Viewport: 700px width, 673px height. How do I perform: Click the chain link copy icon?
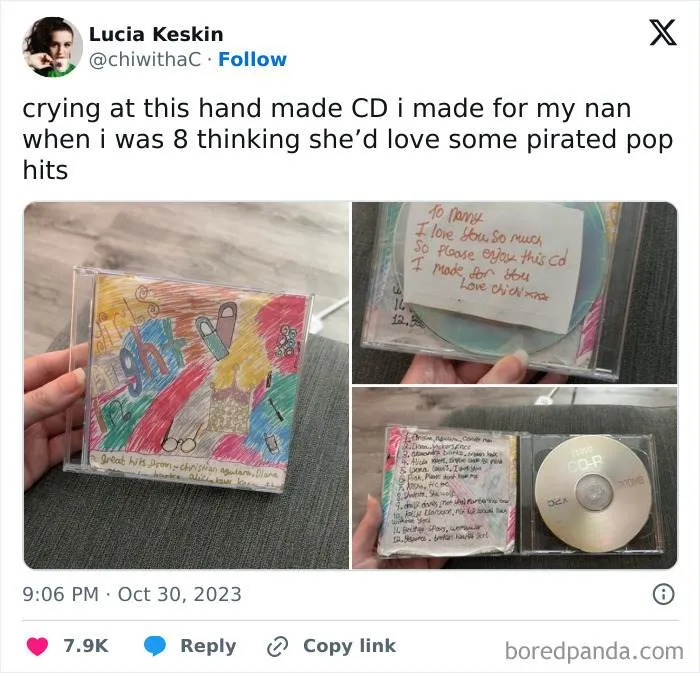click(277, 646)
